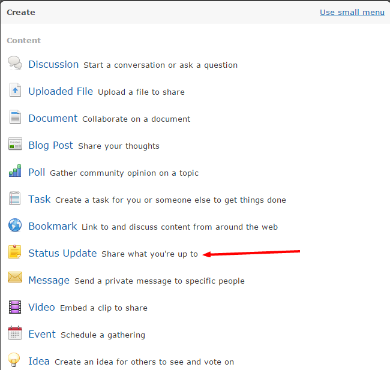390x370 pixels.
Task: Click 'Collaborate on a document' description
Action: pos(136,119)
